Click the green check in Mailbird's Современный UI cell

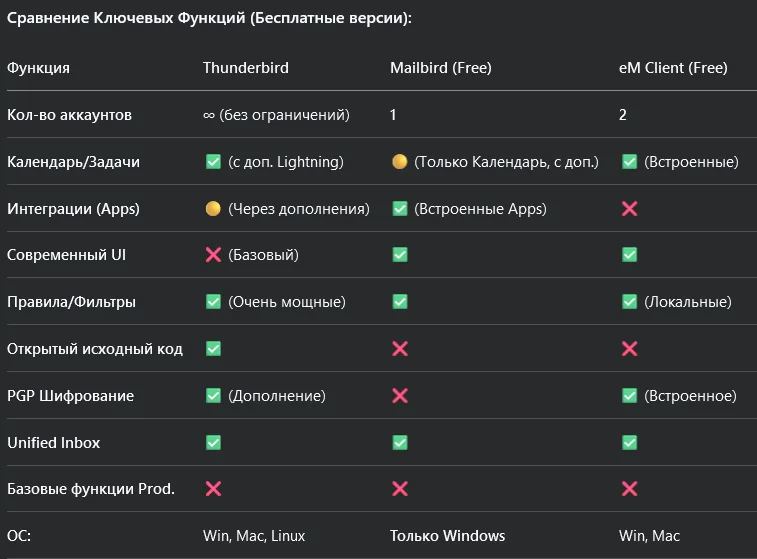coord(400,254)
